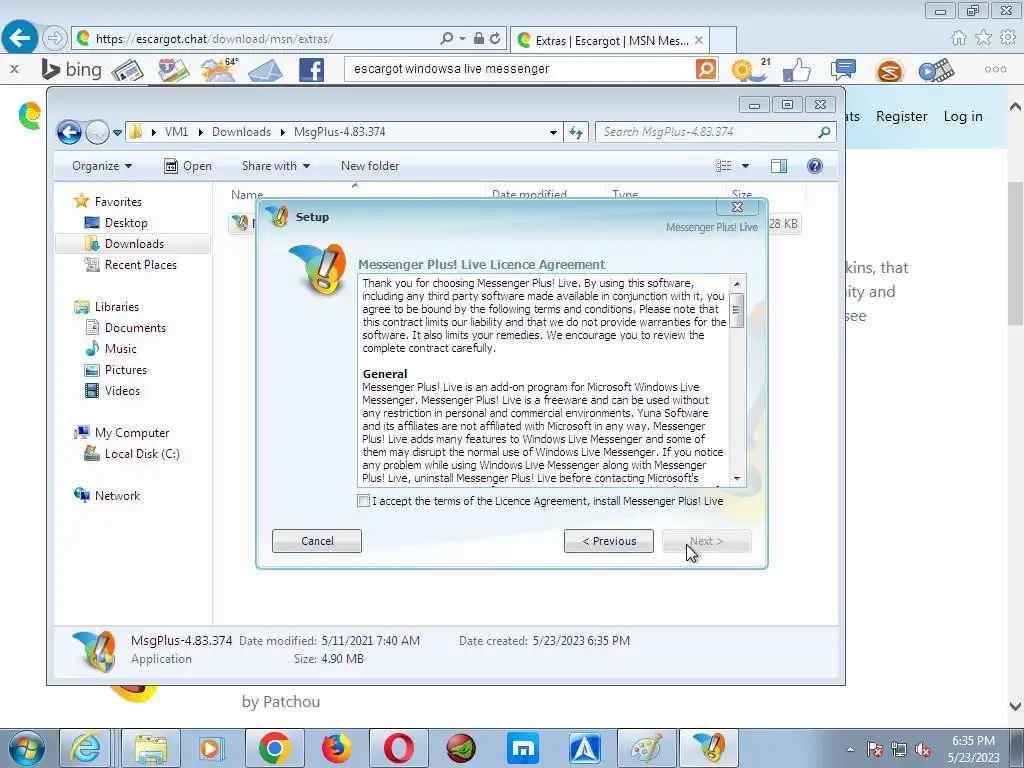This screenshot has height=768, width=1024.
Task: Open weather icon in Bing toolbar
Action: tap(219, 69)
